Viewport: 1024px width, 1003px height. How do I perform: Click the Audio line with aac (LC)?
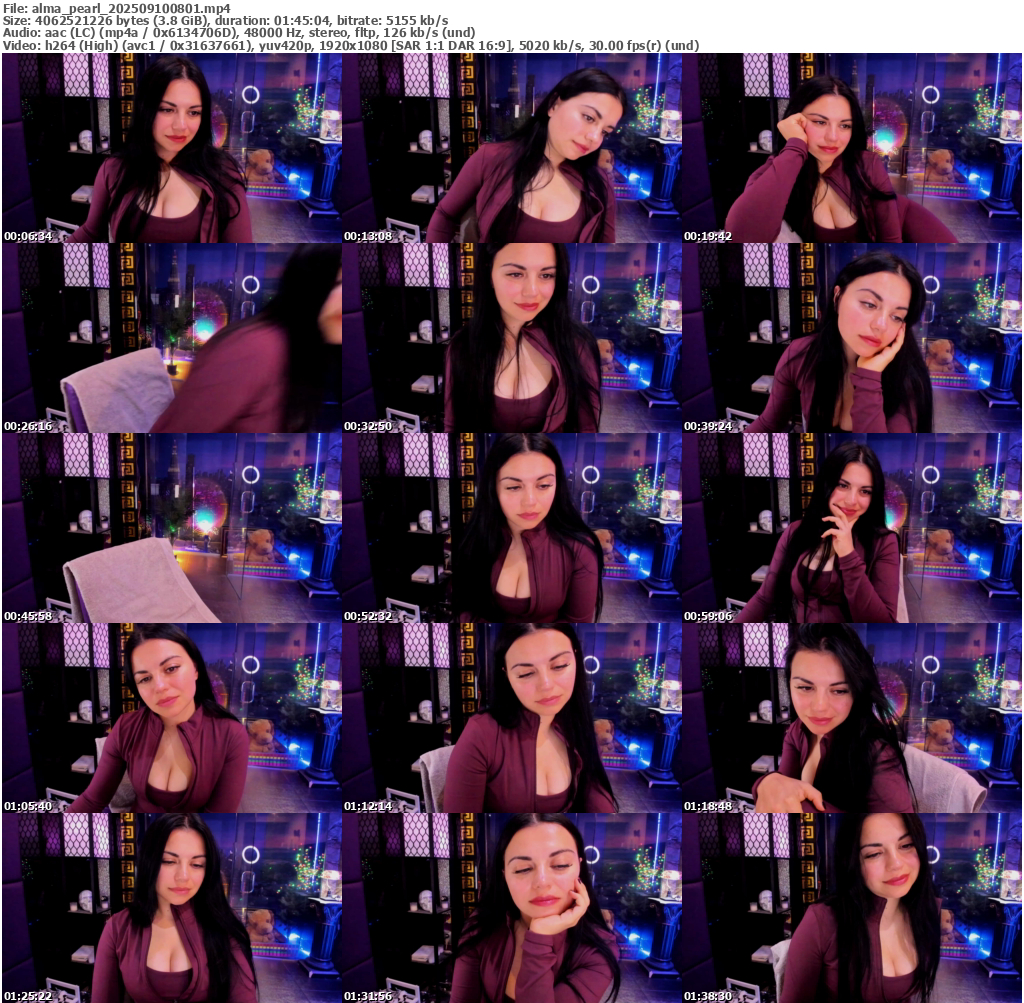pyautogui.click(x=238, y=33)
